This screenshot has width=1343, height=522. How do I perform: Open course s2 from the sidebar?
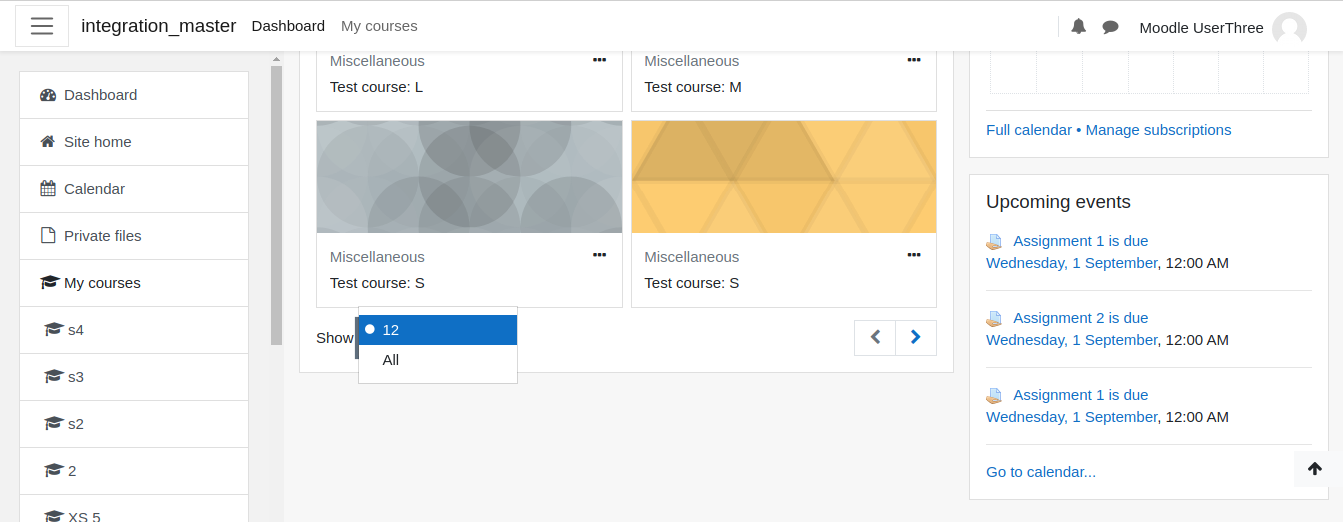(x=134, y=424)
